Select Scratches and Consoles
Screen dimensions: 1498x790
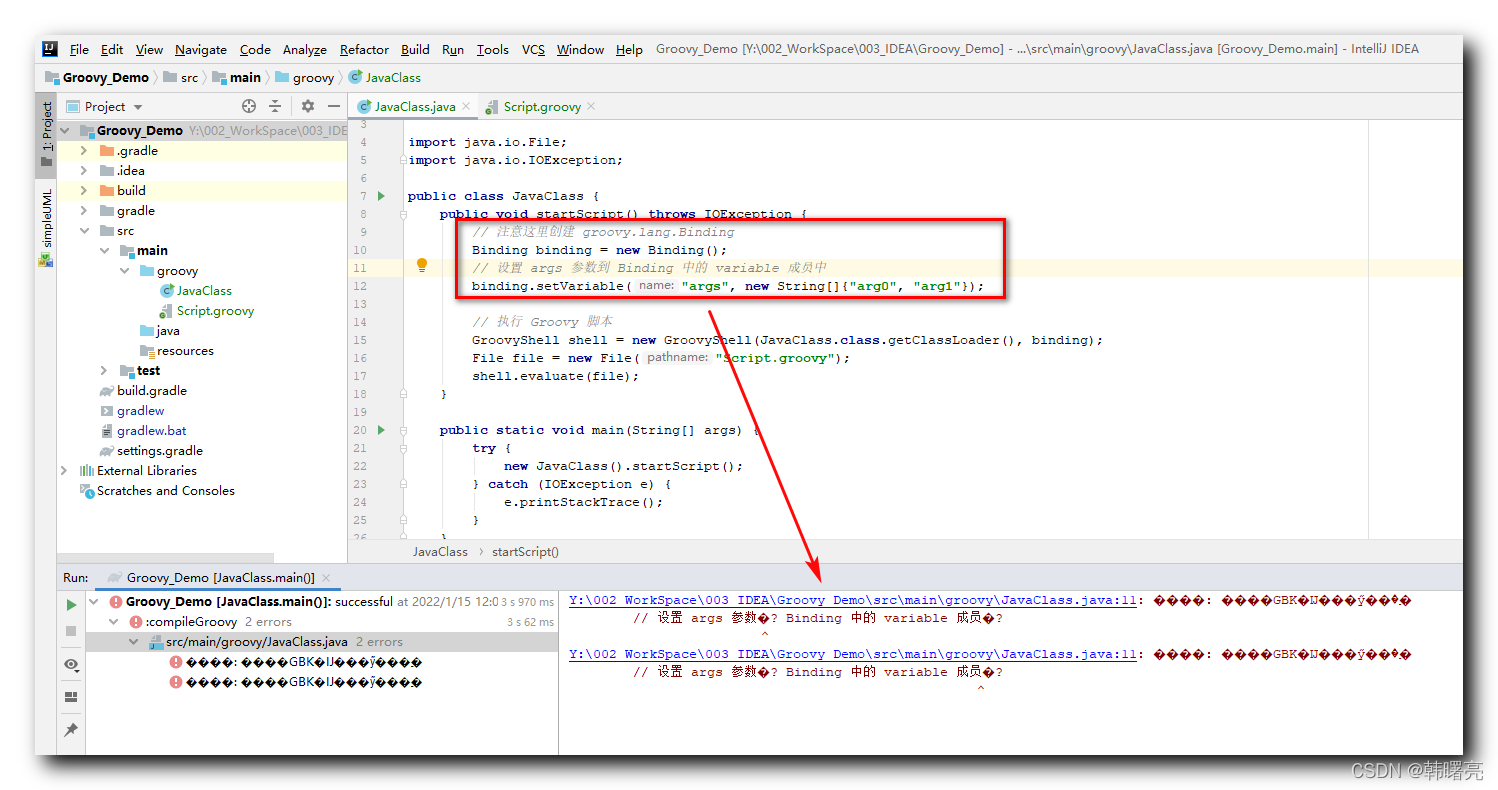click(165, 491)
